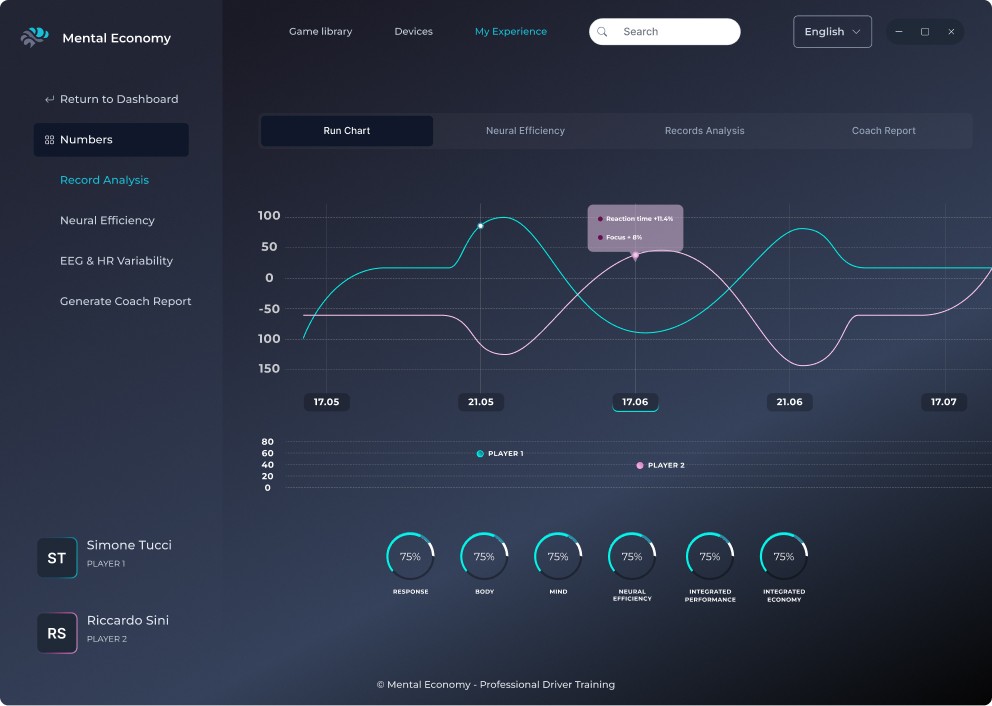Switch to the Run Chart tab
Screen dimensions: 992x706
(347, 131)
